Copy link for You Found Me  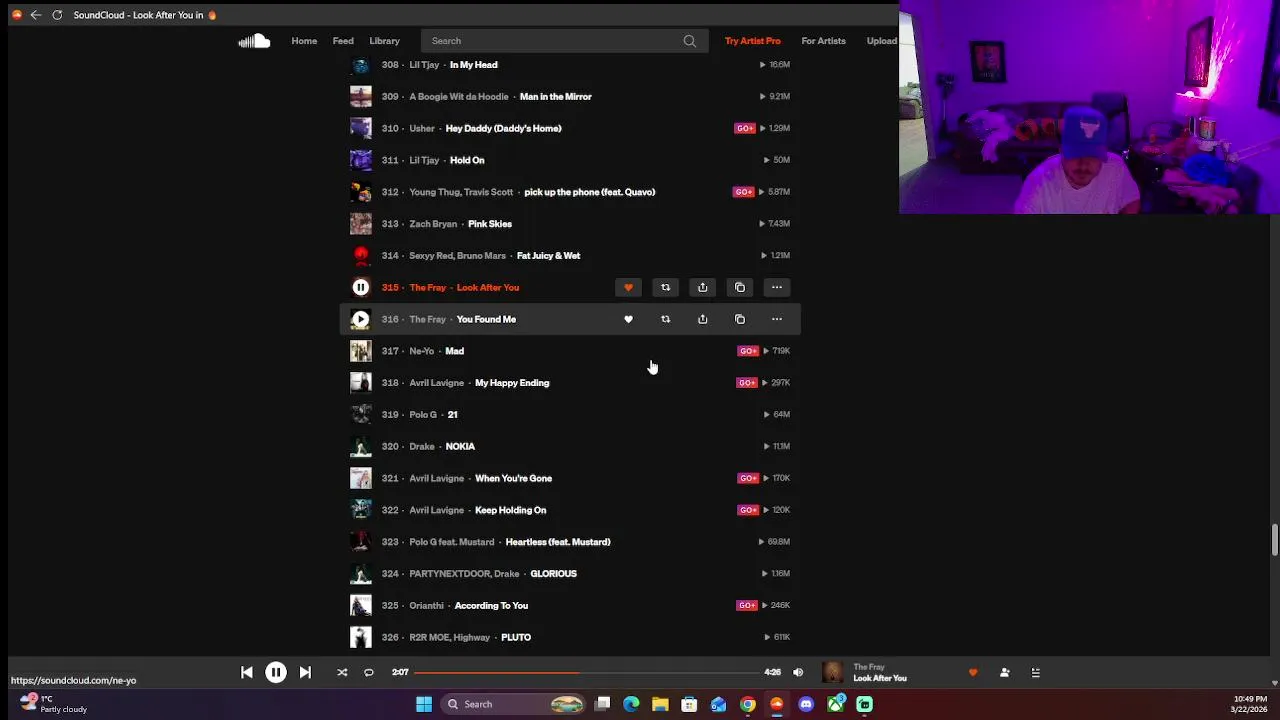tap(740, 319)
